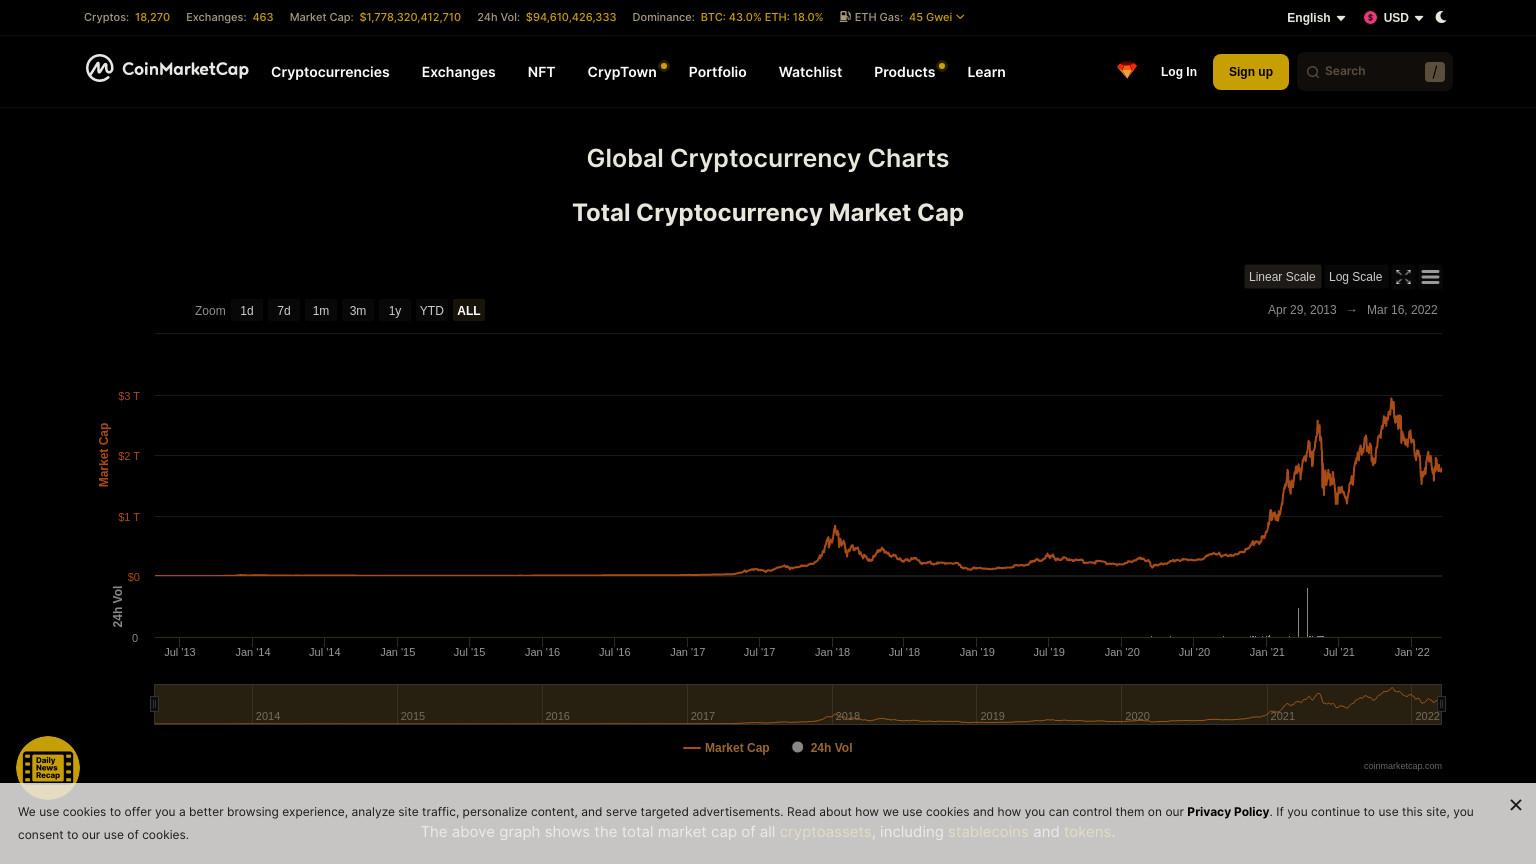This screenshot has width=1536, height=864.
Task: Click the cryptoassets link below chart
Action: click(825, 832)
